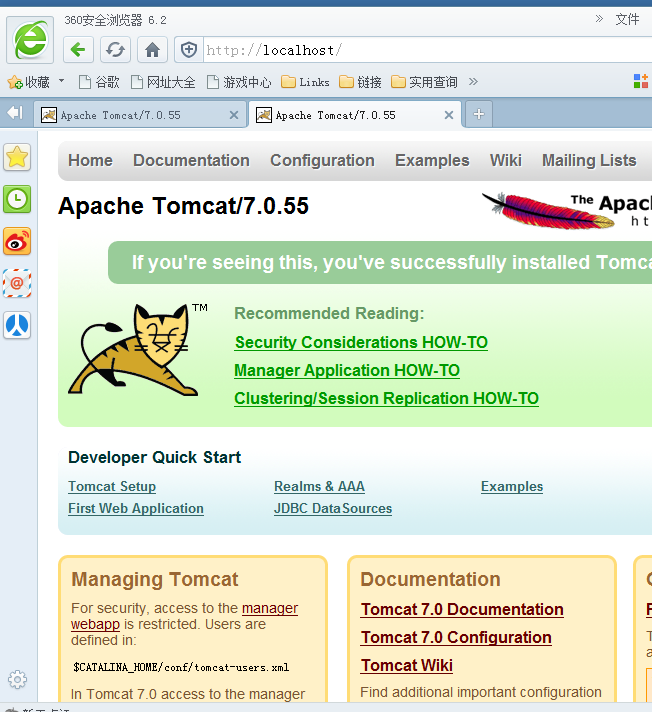Open the Documentation nav item
This screenshot has height=712, width=652.
click(191, 160)
